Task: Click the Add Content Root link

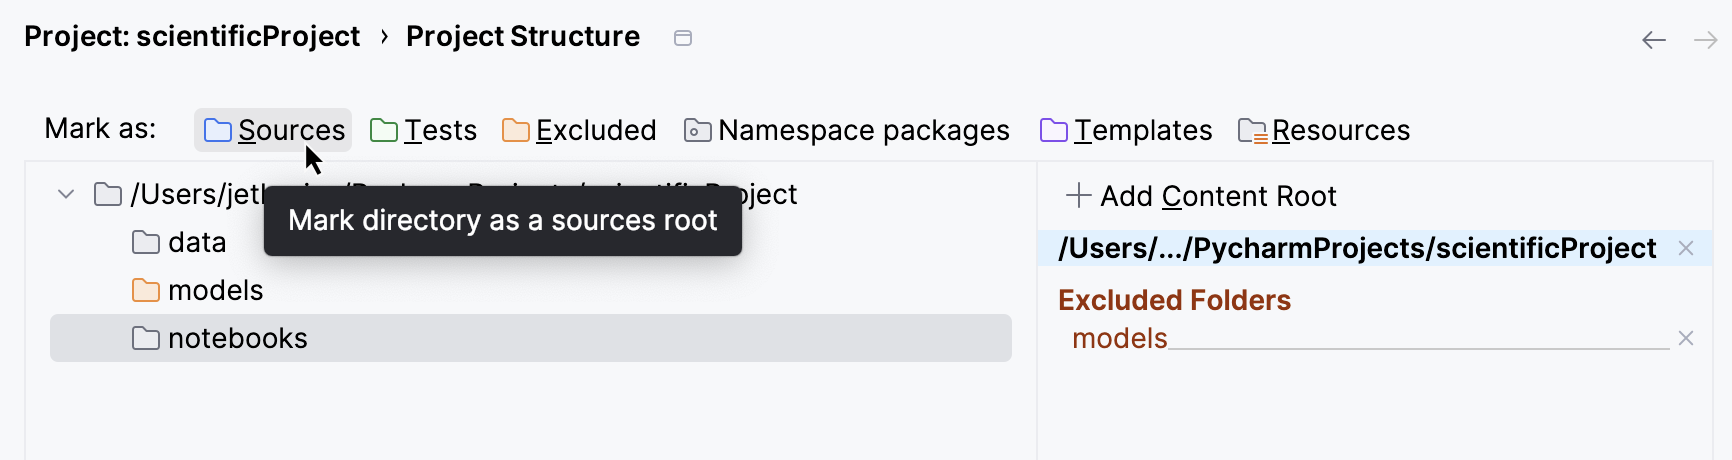Action: [x=1218, y=196]
